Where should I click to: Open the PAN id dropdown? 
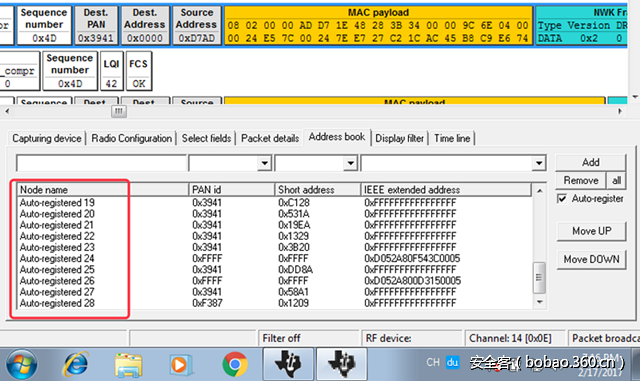coord(264,163)
